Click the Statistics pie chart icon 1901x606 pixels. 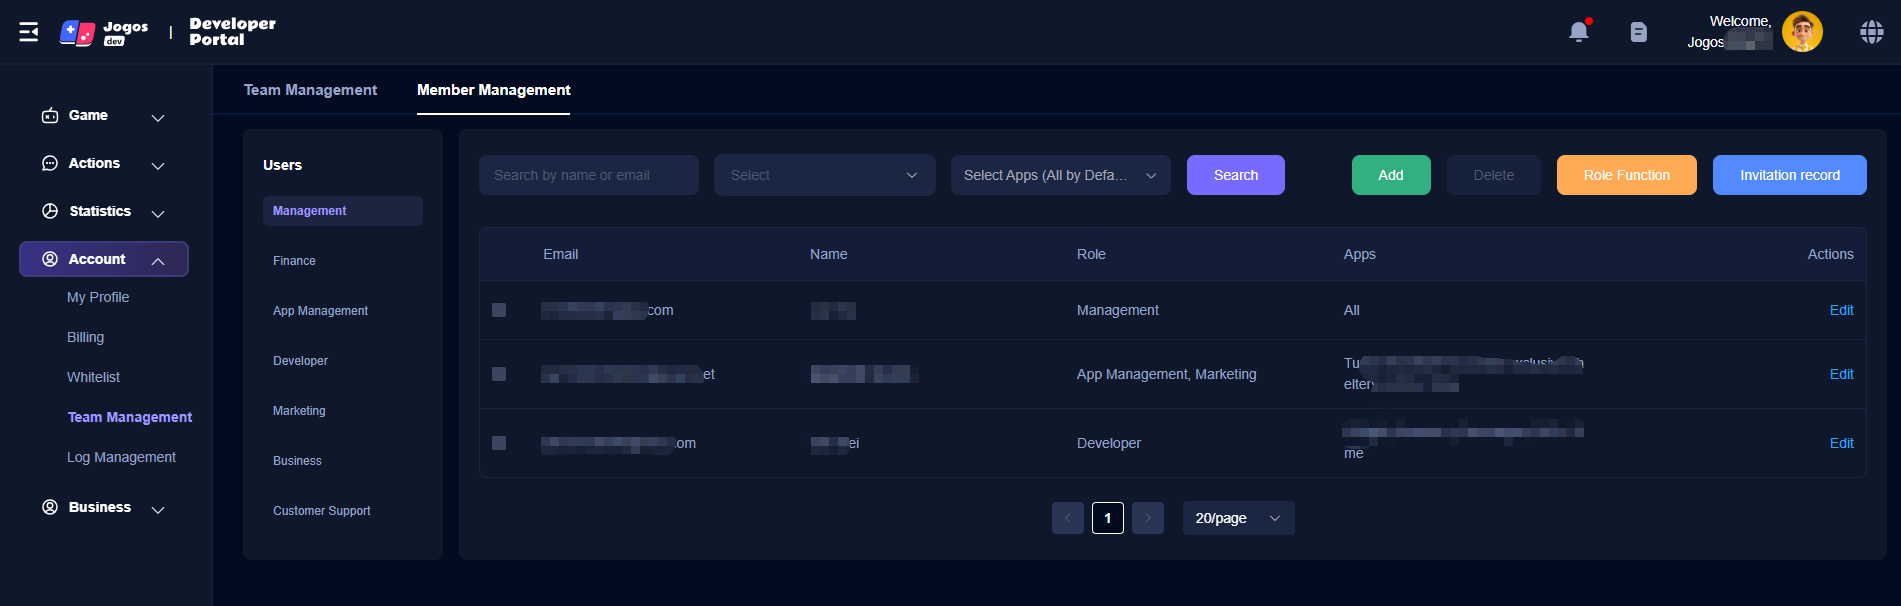(50, 211)
